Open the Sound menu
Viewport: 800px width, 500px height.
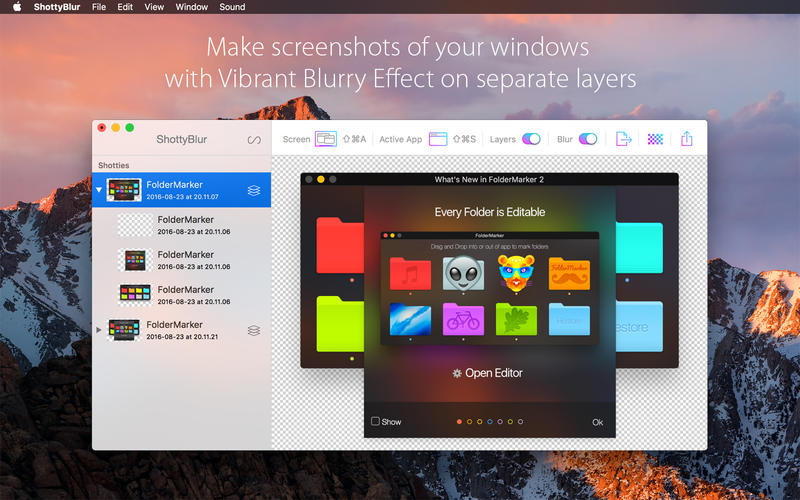[232, 7]
